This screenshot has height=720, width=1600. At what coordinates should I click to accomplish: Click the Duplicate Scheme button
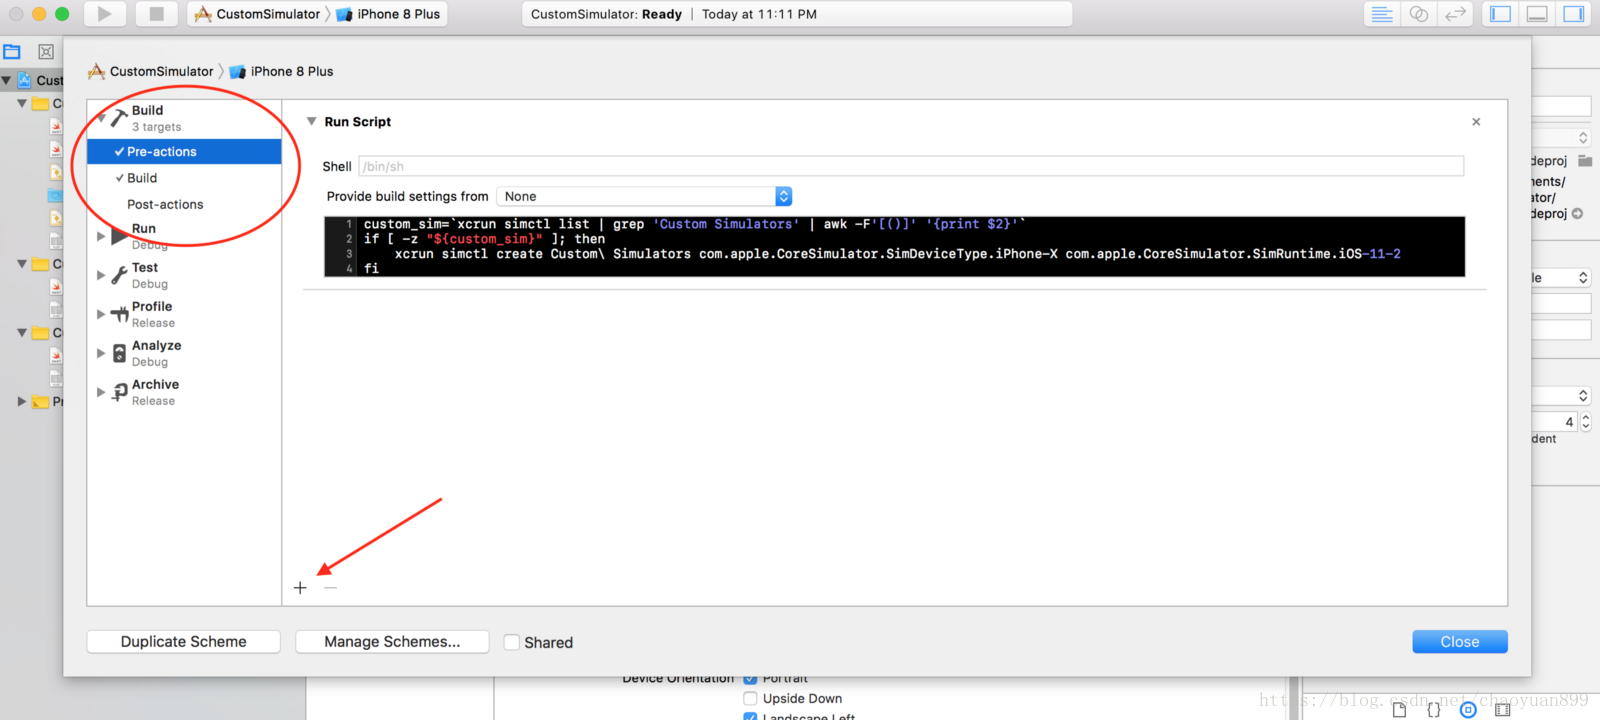(x=184, y=642)
